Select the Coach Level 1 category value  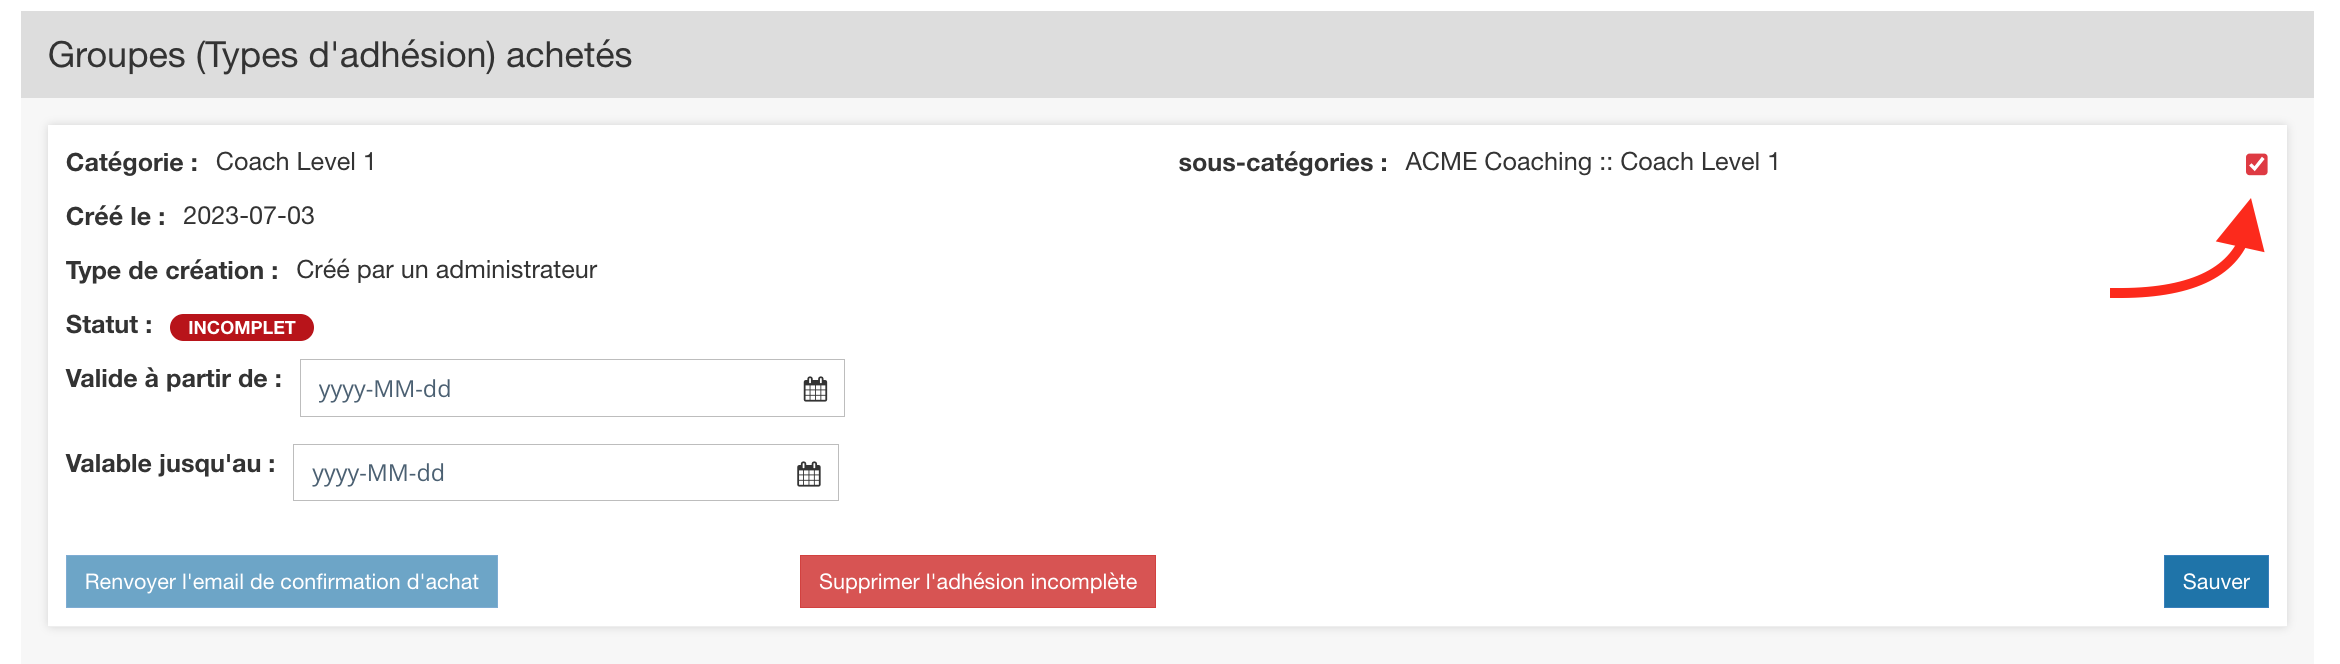(x=295, y=162)
